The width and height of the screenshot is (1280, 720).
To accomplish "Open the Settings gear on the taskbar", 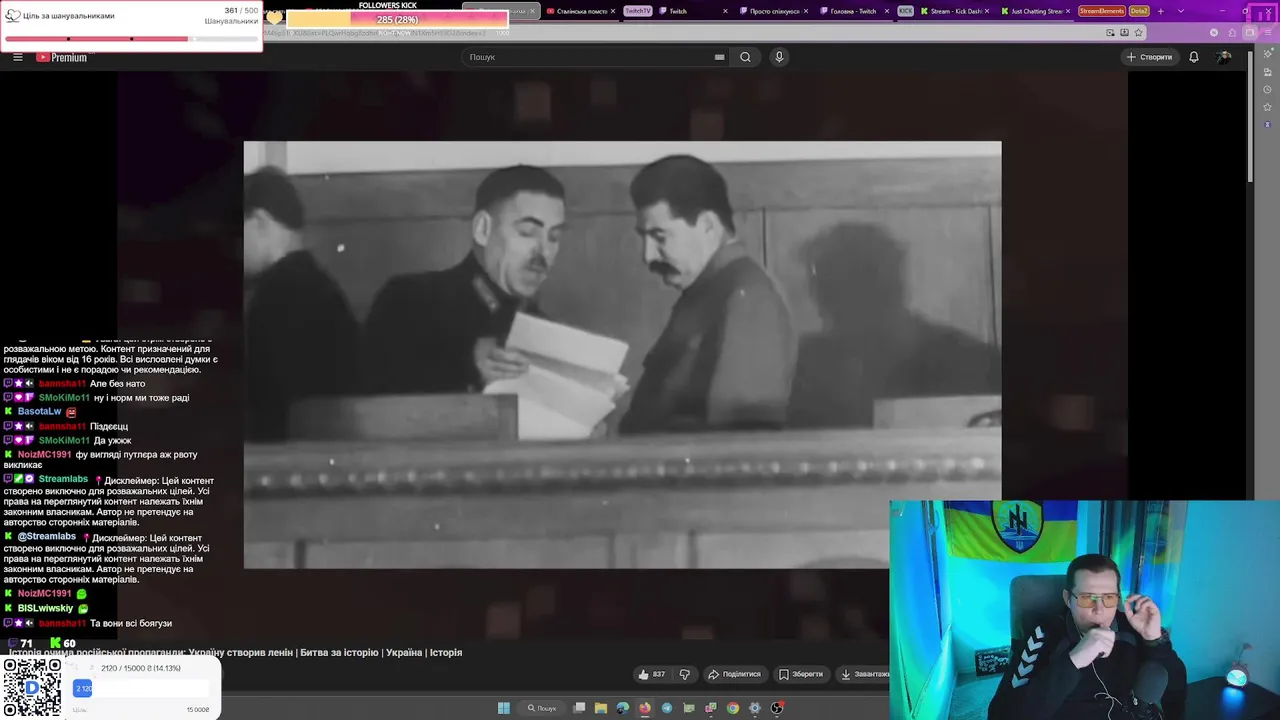I will 755,708.
